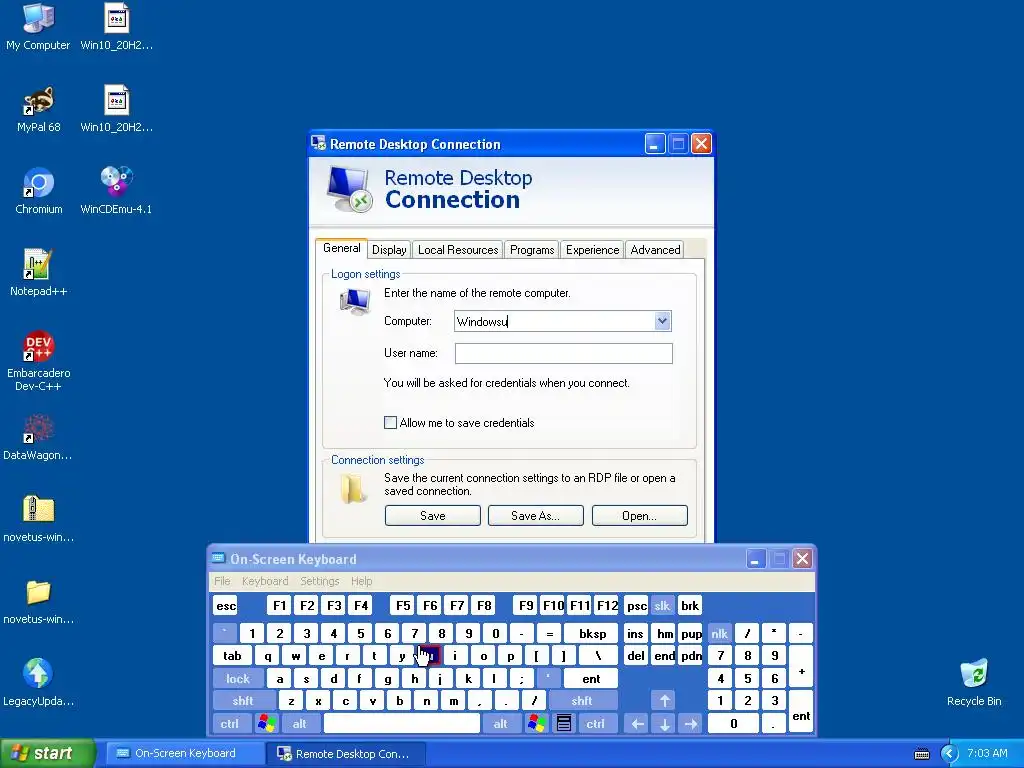The height and width of the screenshot is (768, 1024).
Task: Click the Open... button
Action: pyautogui.click(x=639, y=515)
